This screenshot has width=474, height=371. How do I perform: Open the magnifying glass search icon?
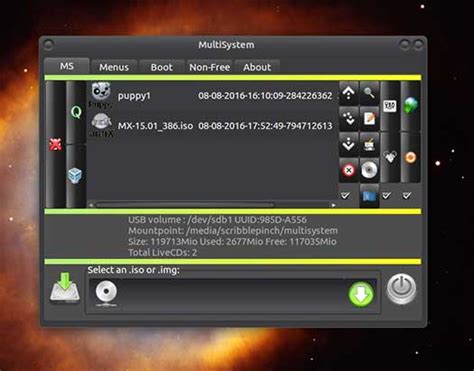point(369,93)
